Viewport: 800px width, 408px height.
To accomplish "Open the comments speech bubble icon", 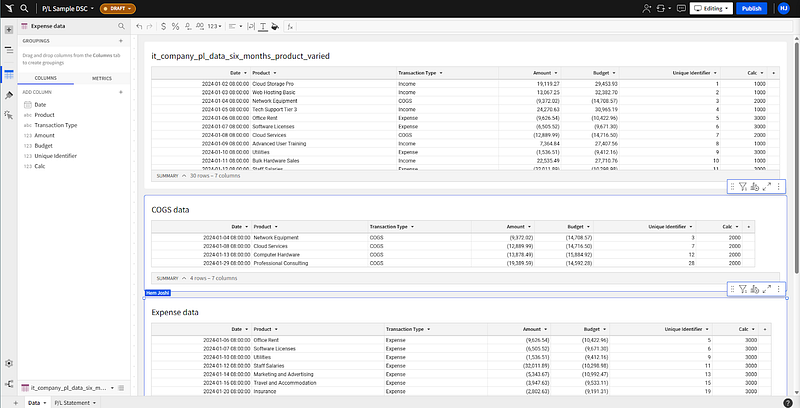I will click(x=681, y=8).
